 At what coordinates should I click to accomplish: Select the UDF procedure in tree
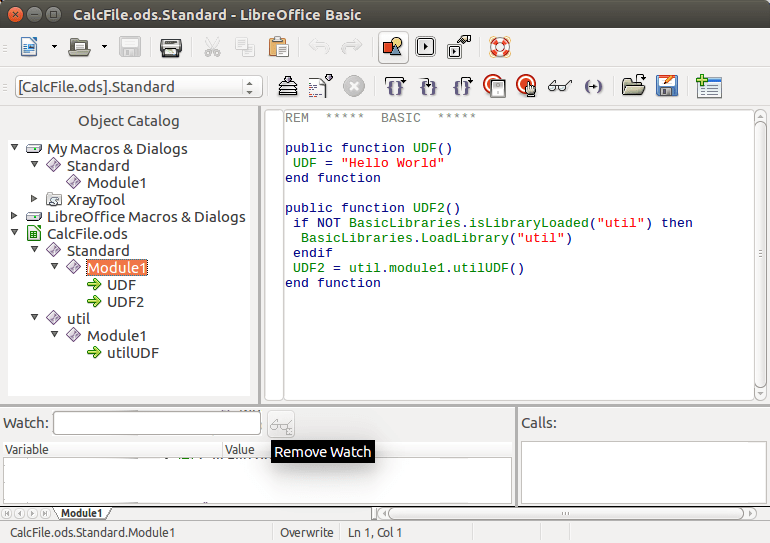121,285
